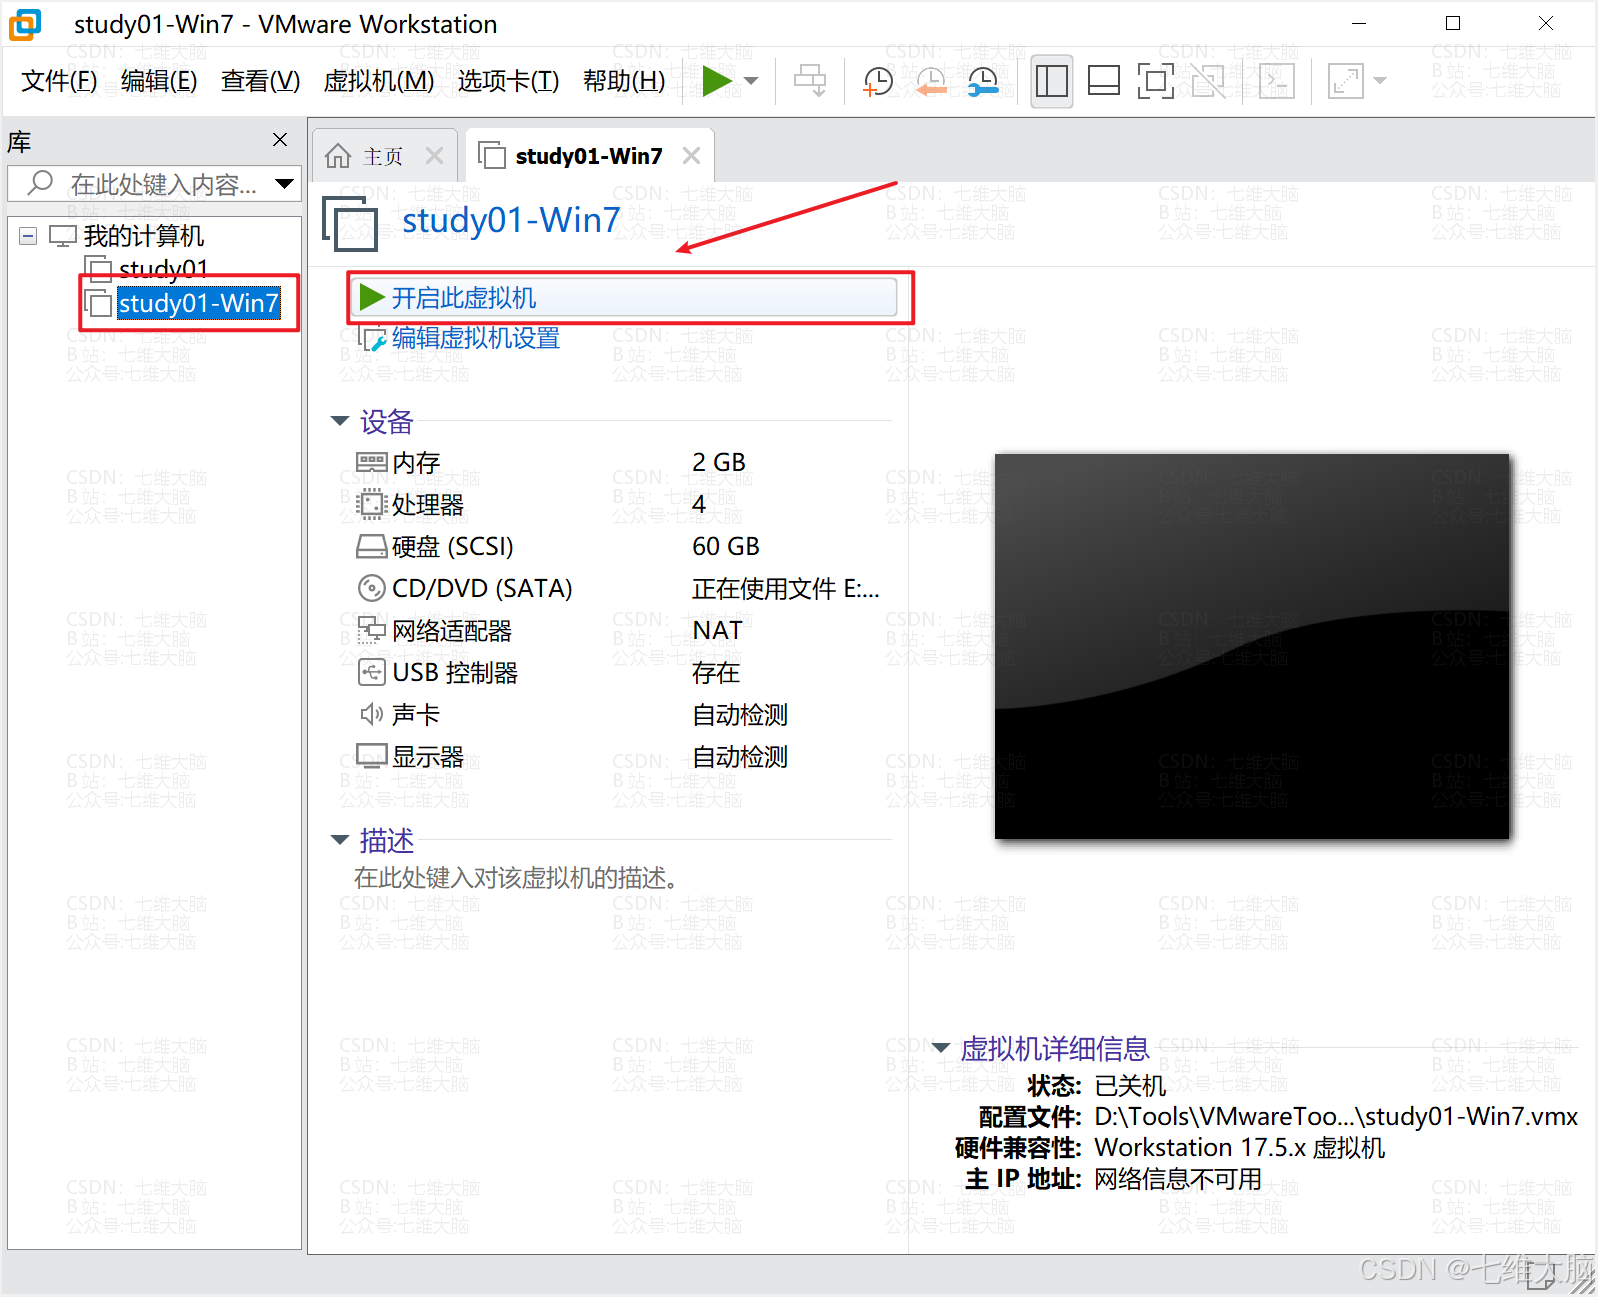Image resolution: width=1598 pixels, height=1297 pixels.
Task: Click the CPU icon beside 处理器
Action: 371,504
